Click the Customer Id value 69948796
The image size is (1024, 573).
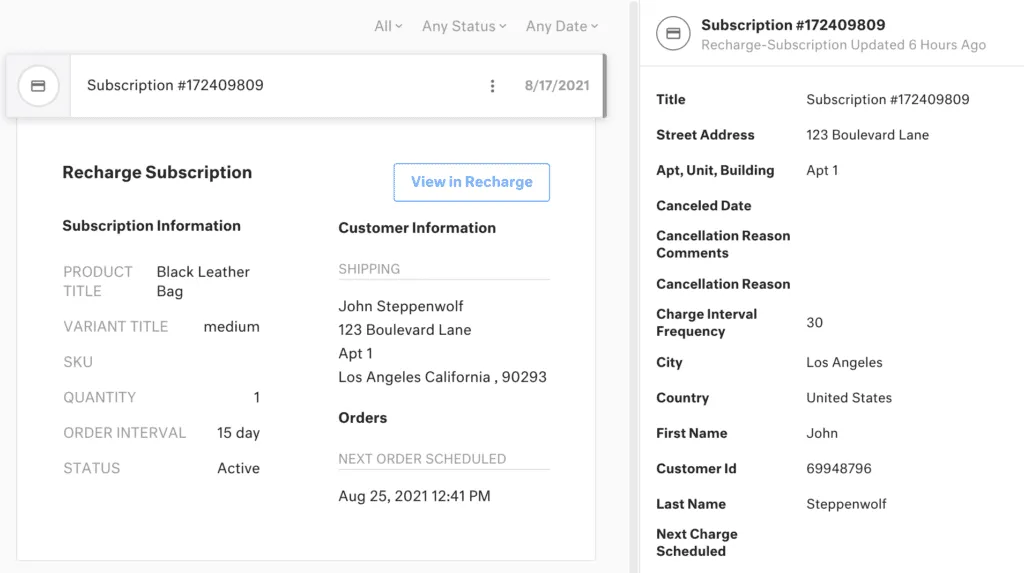pos(839,469)
